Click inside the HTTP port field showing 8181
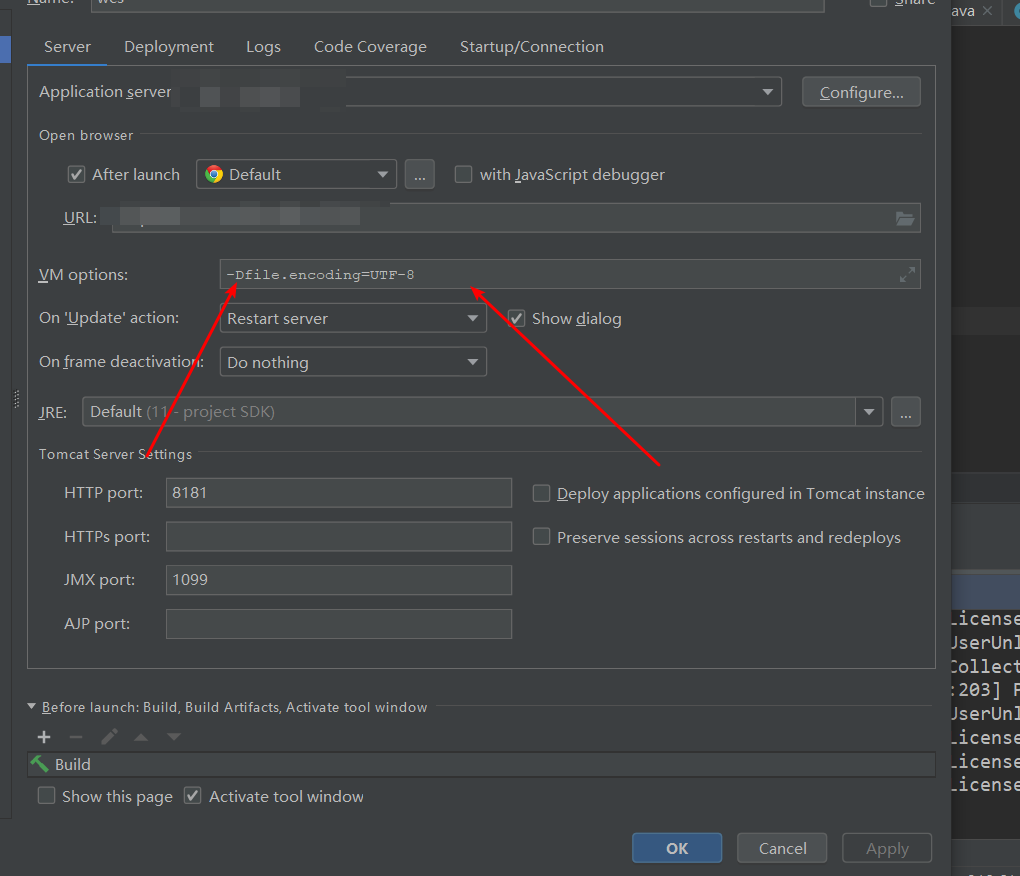Viewport: 1020px width, 876px height. 338,492
